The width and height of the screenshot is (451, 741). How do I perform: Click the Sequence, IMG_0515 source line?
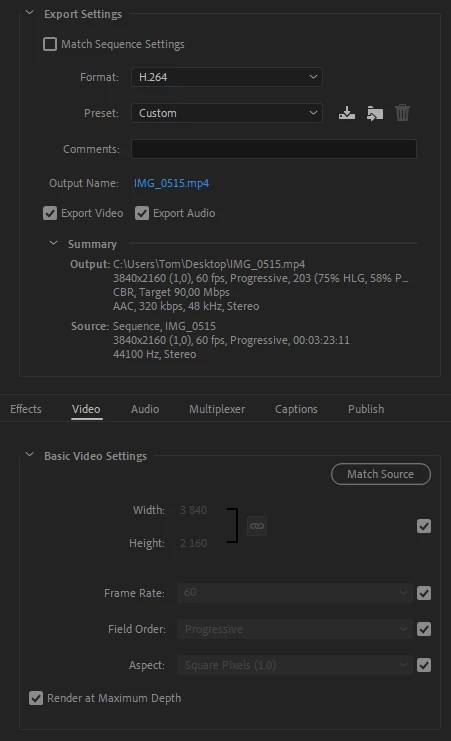coord(164,326)
